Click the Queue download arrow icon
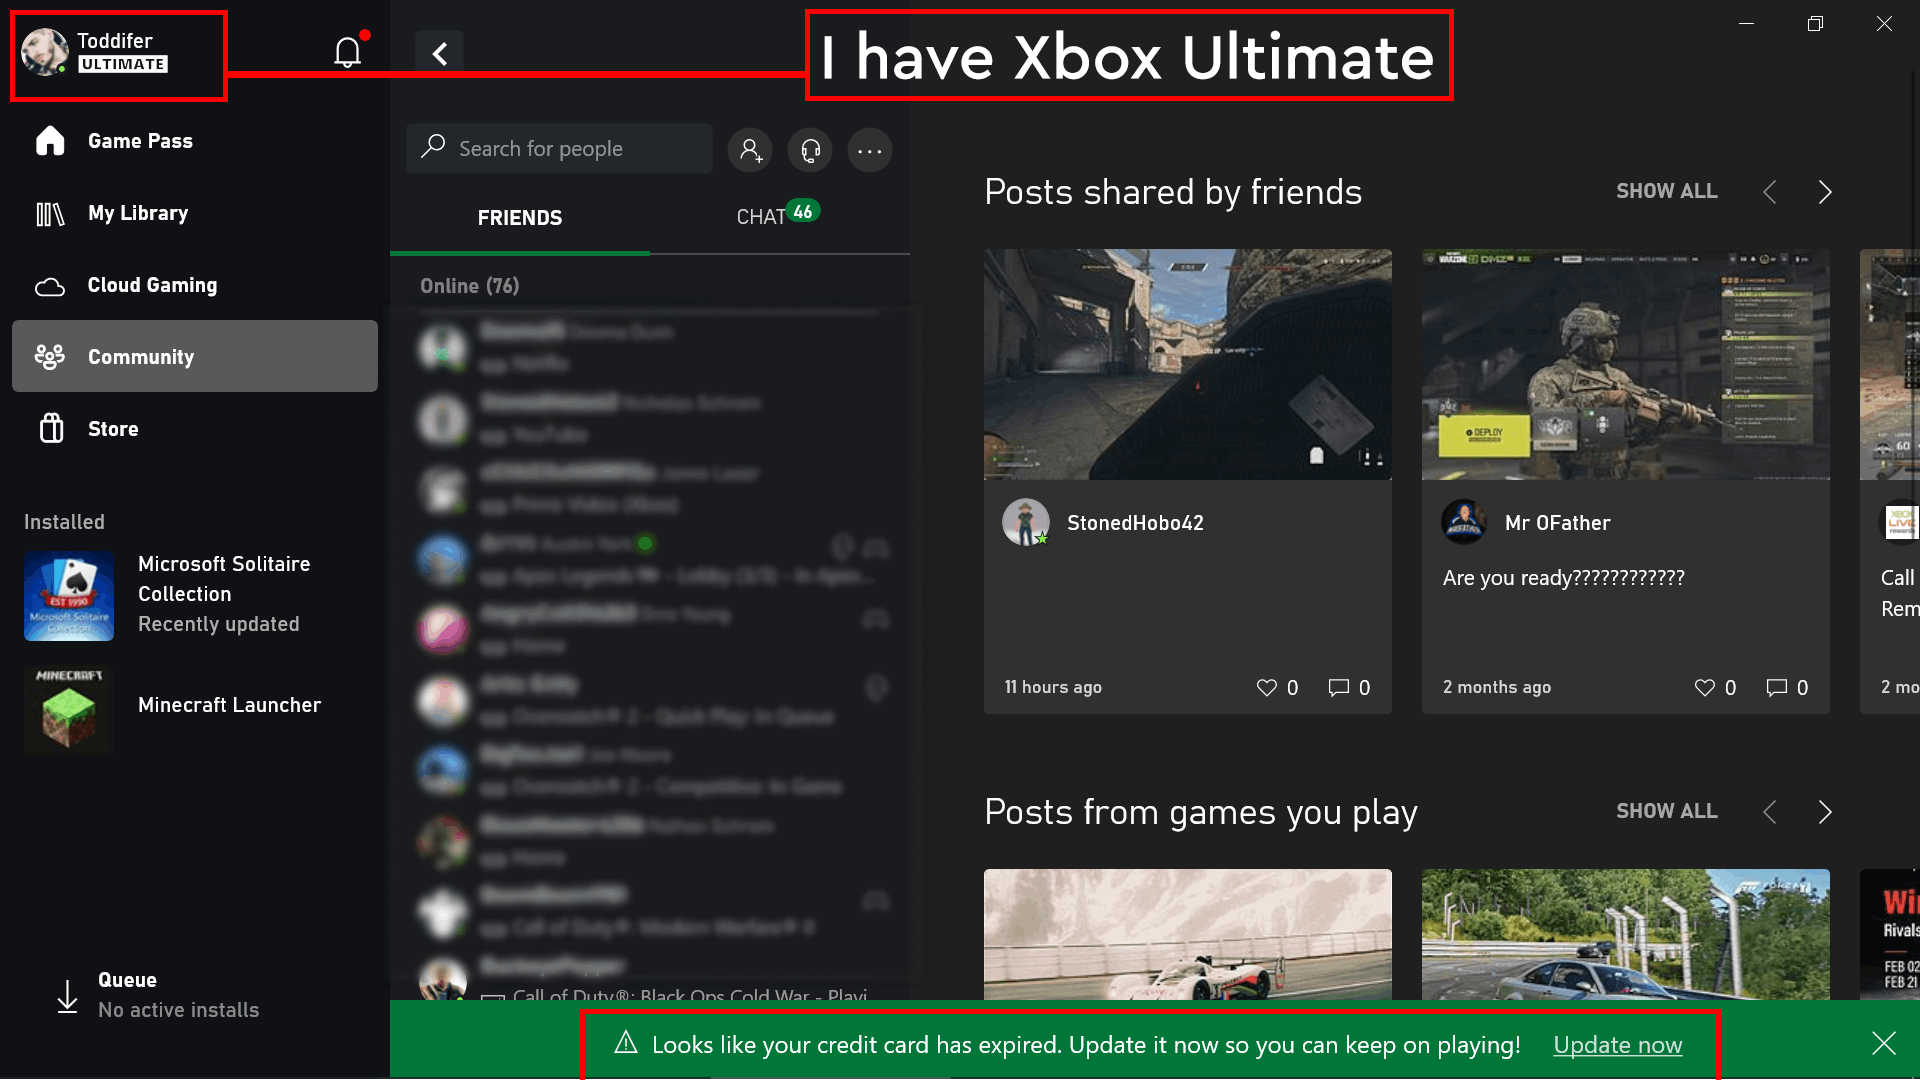The height and width of the screenshot is (1080, 1920). 67,996
